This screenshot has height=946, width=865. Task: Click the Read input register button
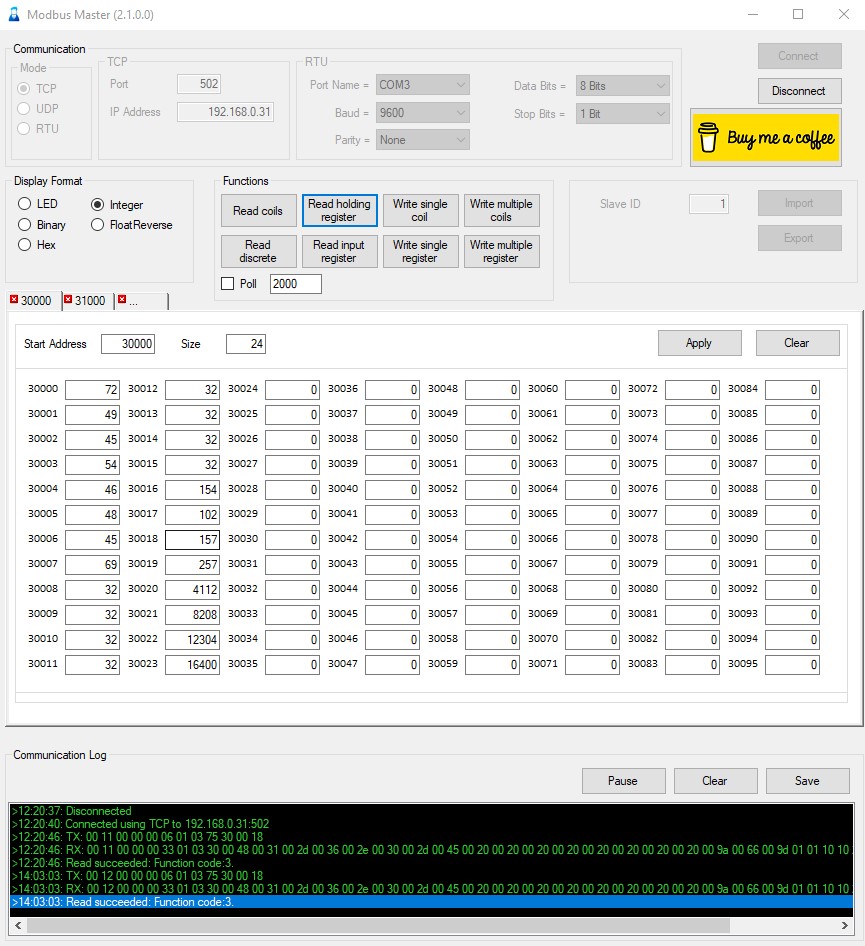[339, 251]
